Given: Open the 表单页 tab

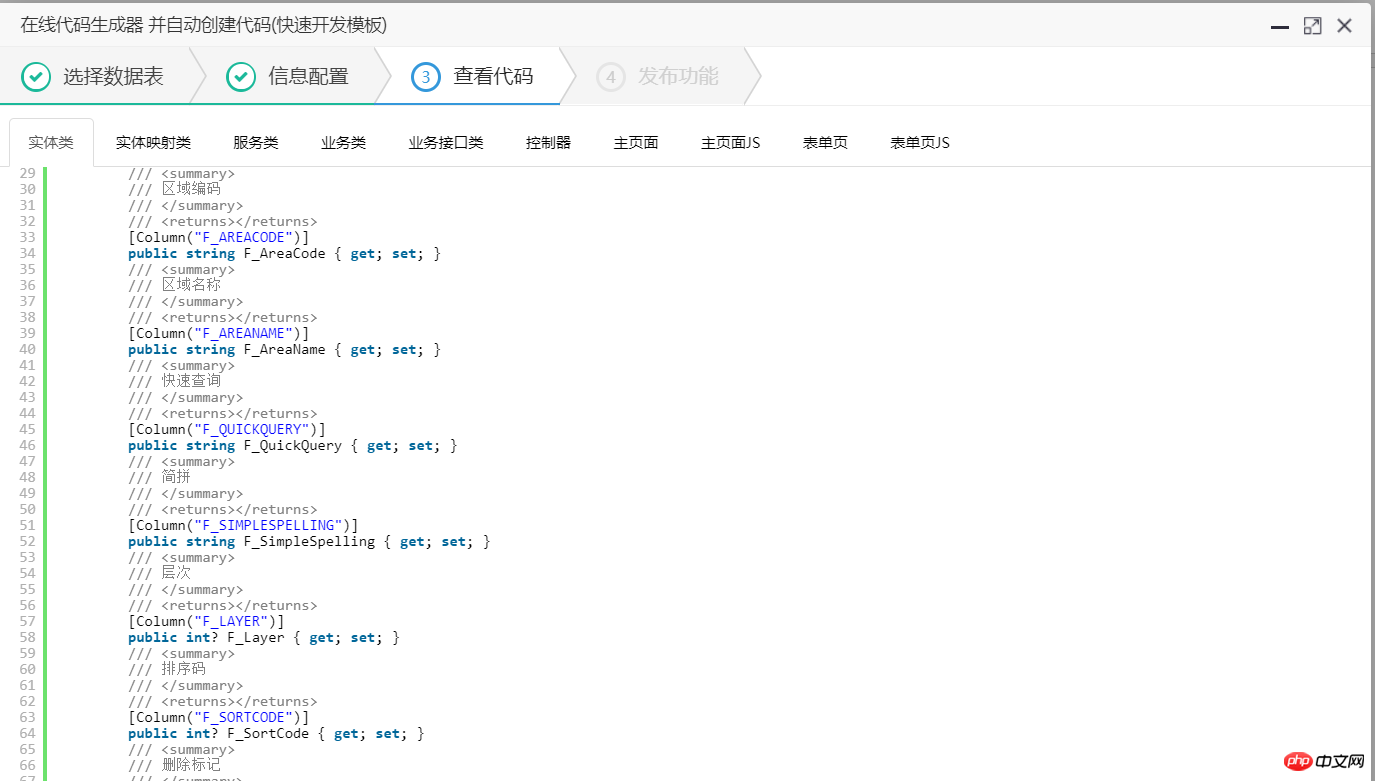Looking at the screenshot, I should point(824,141).
